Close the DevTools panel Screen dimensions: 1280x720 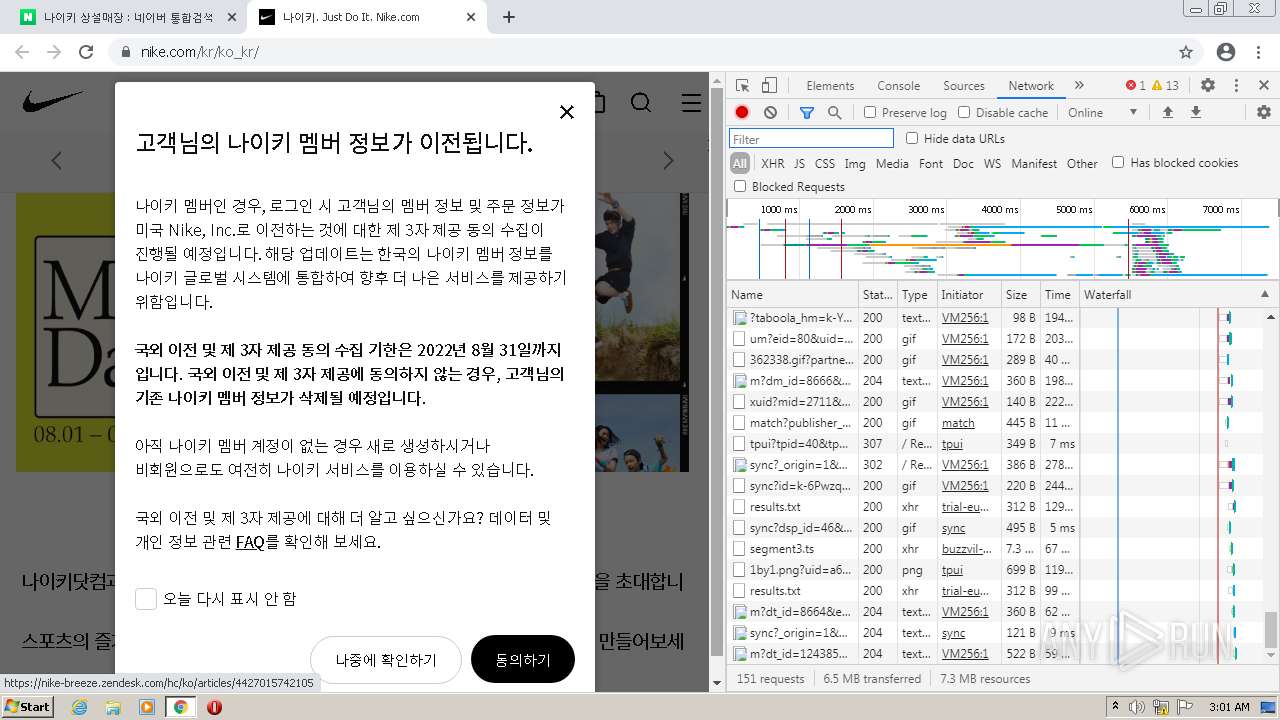[1264, 85]
